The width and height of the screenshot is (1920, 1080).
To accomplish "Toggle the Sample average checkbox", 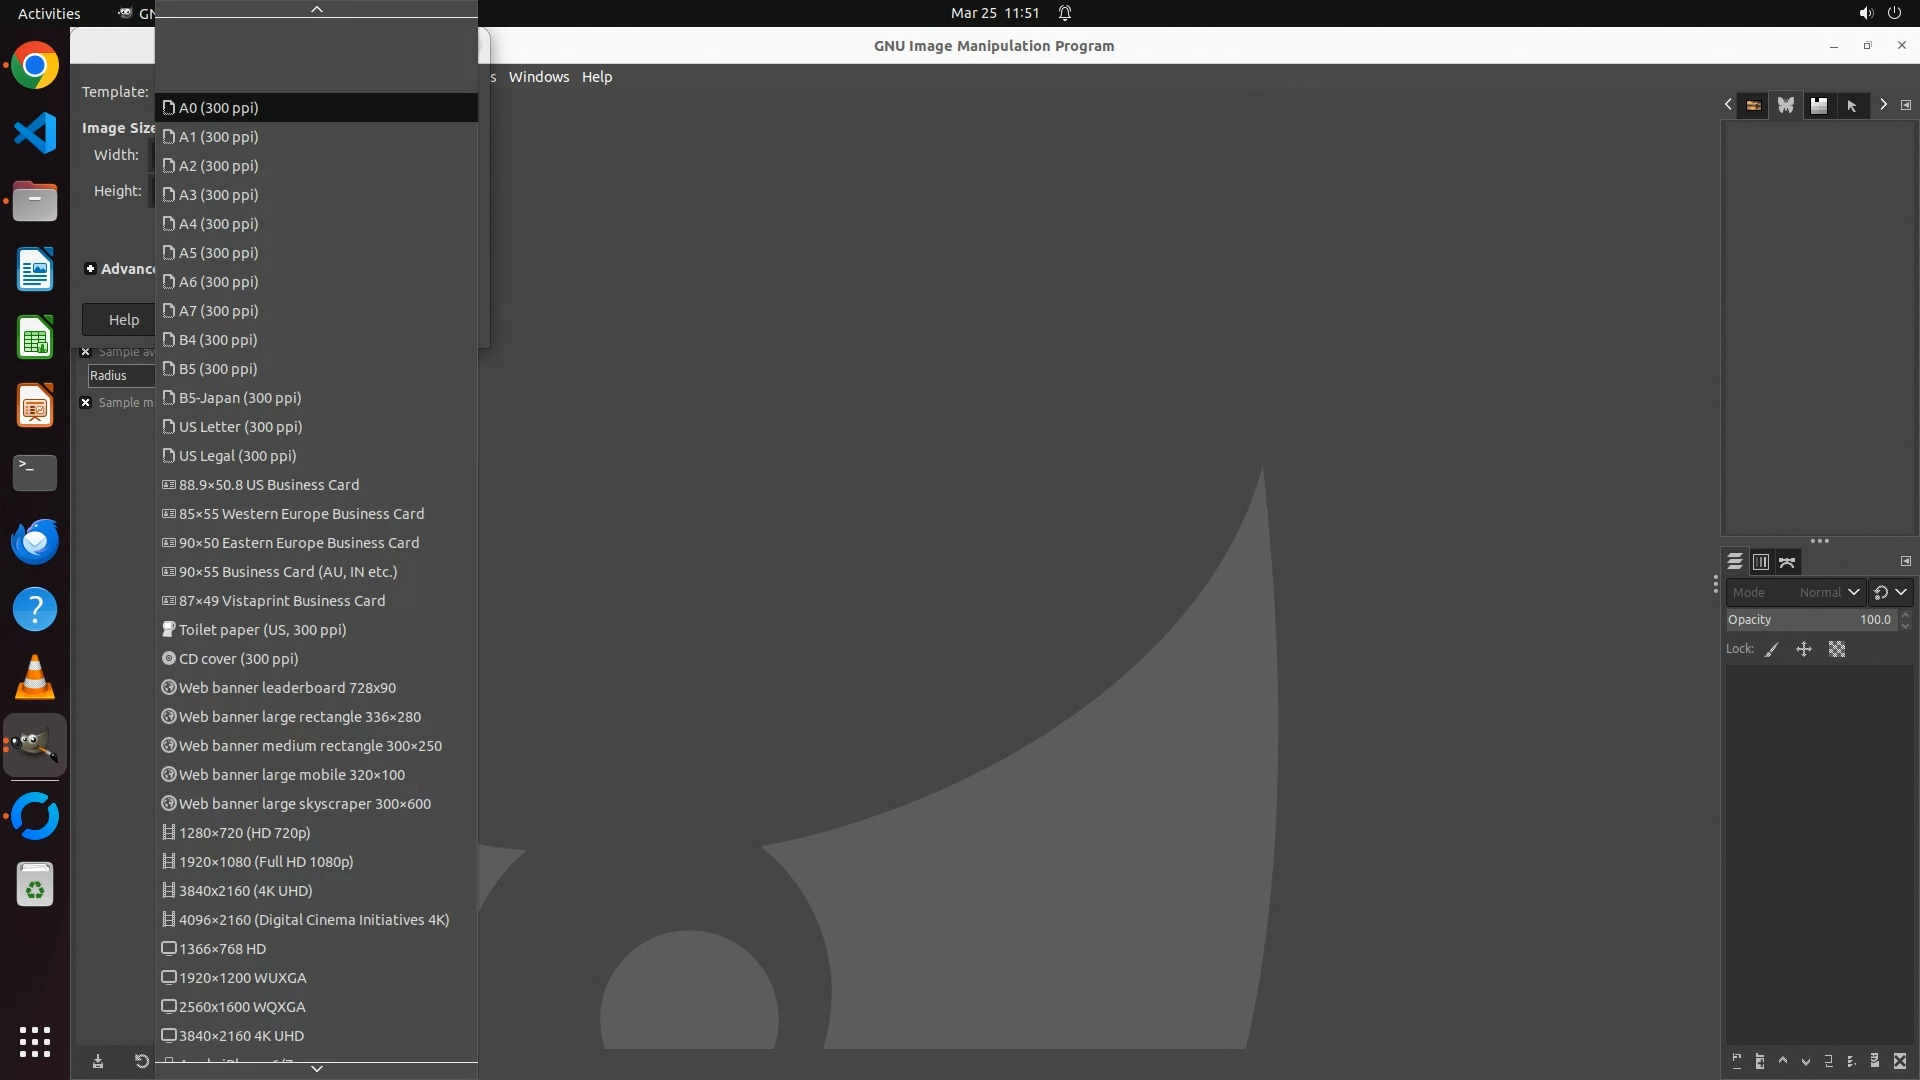I will (86, 352).
